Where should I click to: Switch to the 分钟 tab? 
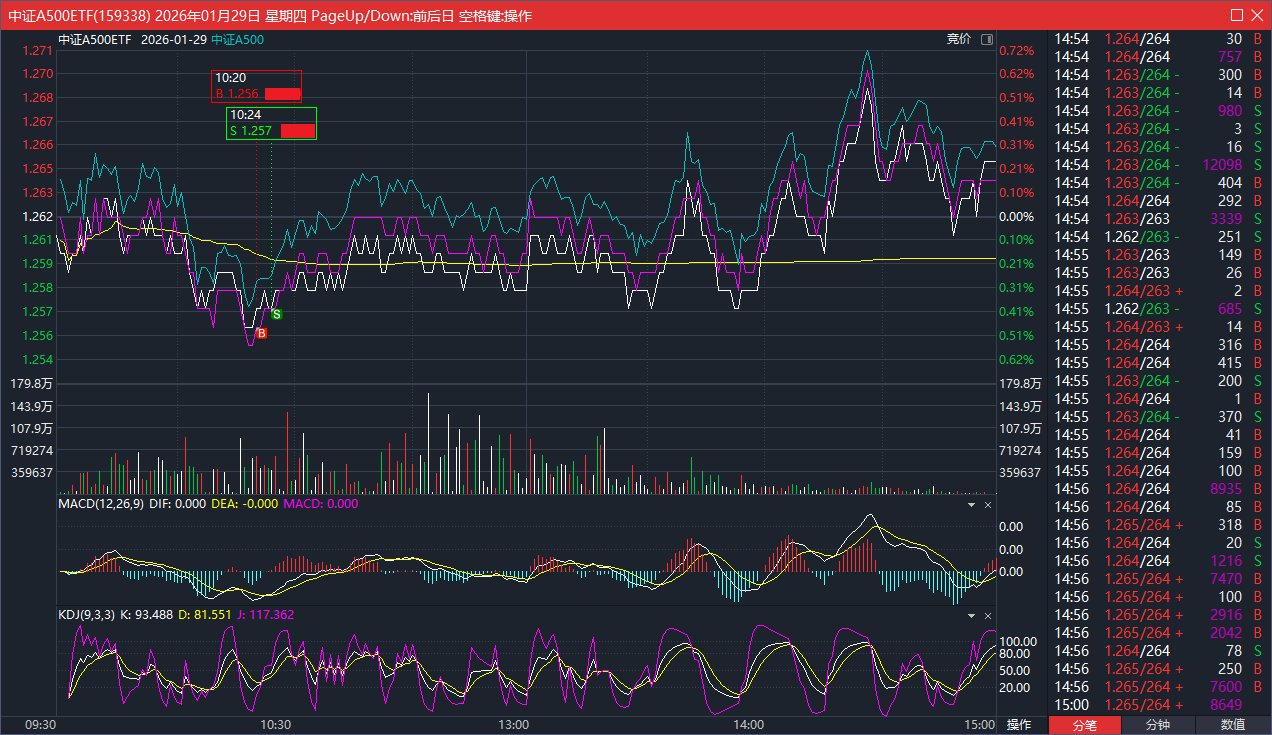[x=1158, y=725]
